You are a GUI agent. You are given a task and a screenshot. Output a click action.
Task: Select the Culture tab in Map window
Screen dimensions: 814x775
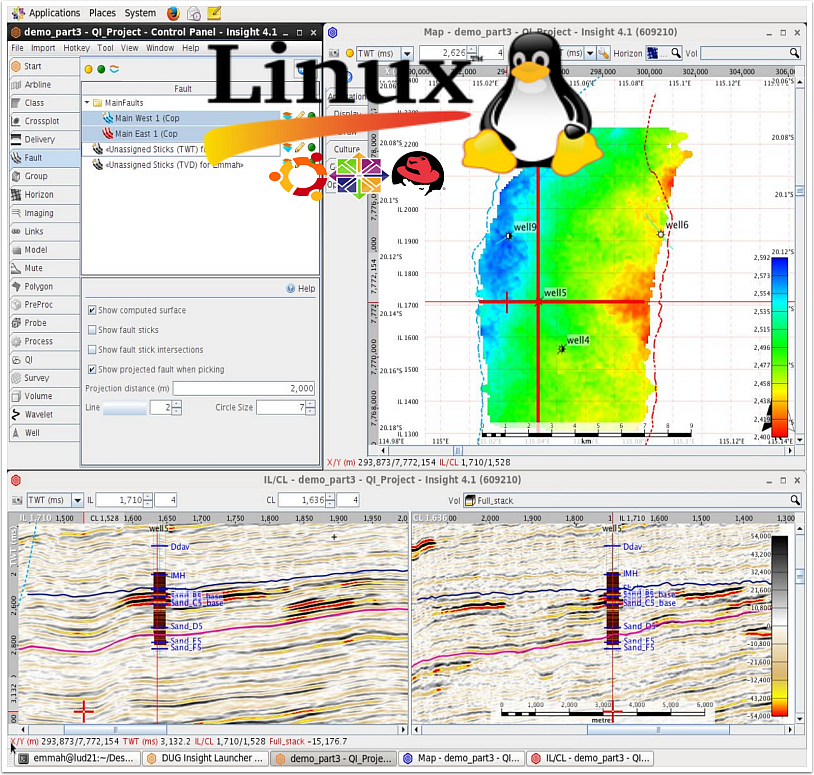point(347,149)
